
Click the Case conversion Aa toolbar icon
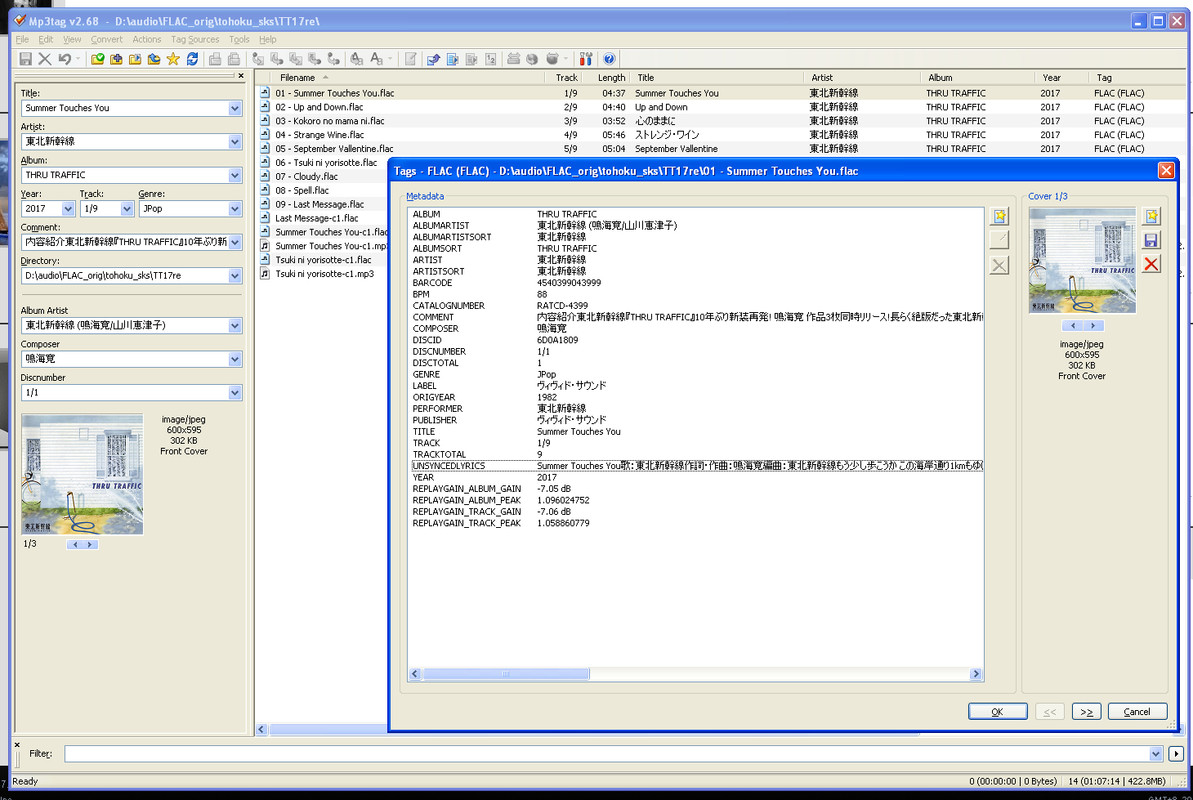(x=377, y=59)
